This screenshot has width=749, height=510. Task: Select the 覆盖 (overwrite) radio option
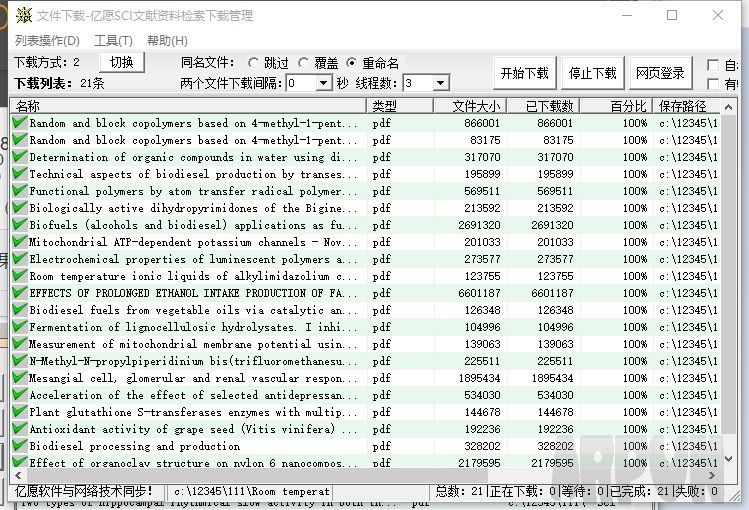click(303, 63)
